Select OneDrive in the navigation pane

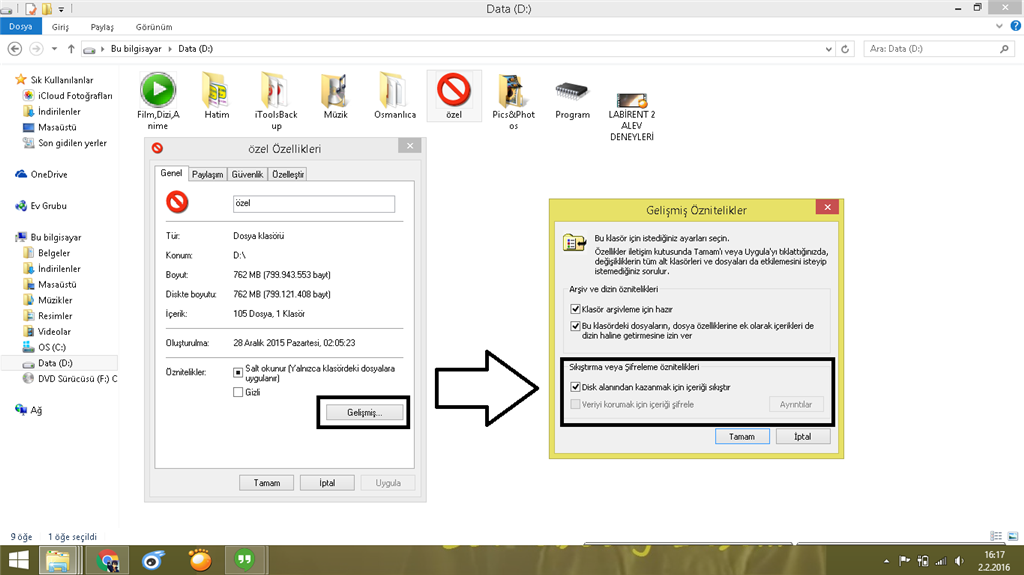click(x=49, y=174)
